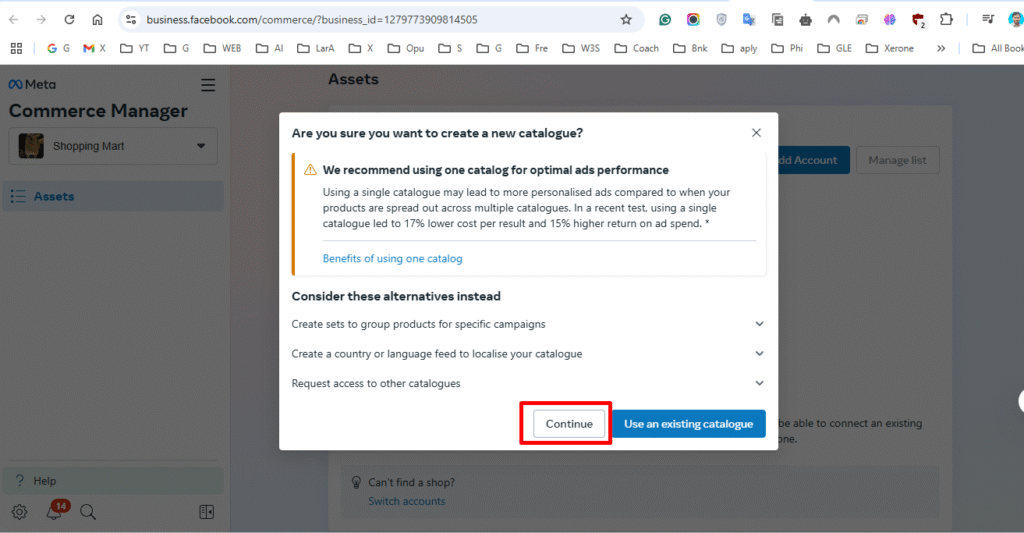Click the robot extension icon
Screen dimensions: 1024x533
coord(805,20)
